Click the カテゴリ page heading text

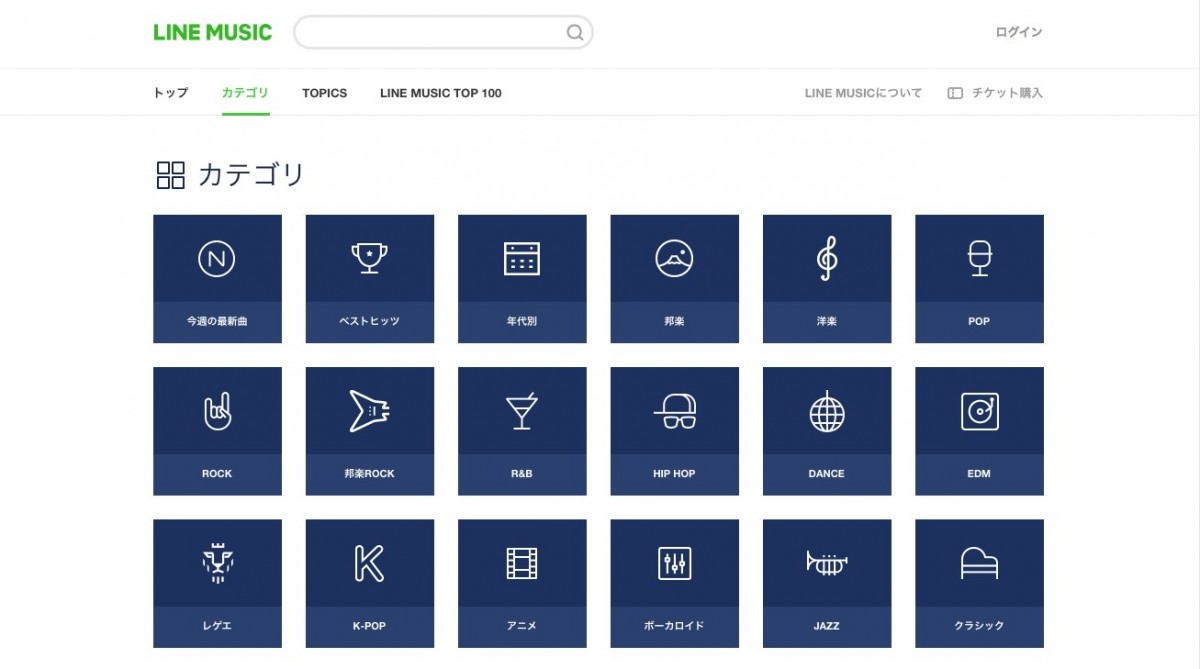pyautogui.click(x=251, y=175)
